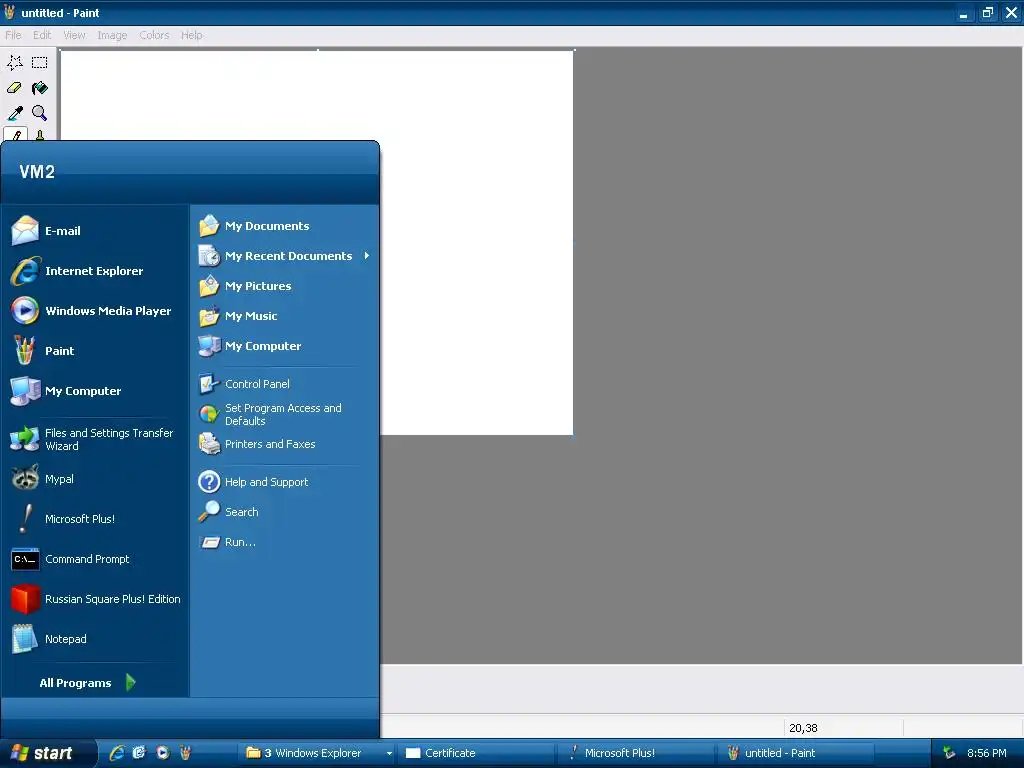Open the Run... dialog
This screenshot has height=768, width=1024.
click(285, 542)
